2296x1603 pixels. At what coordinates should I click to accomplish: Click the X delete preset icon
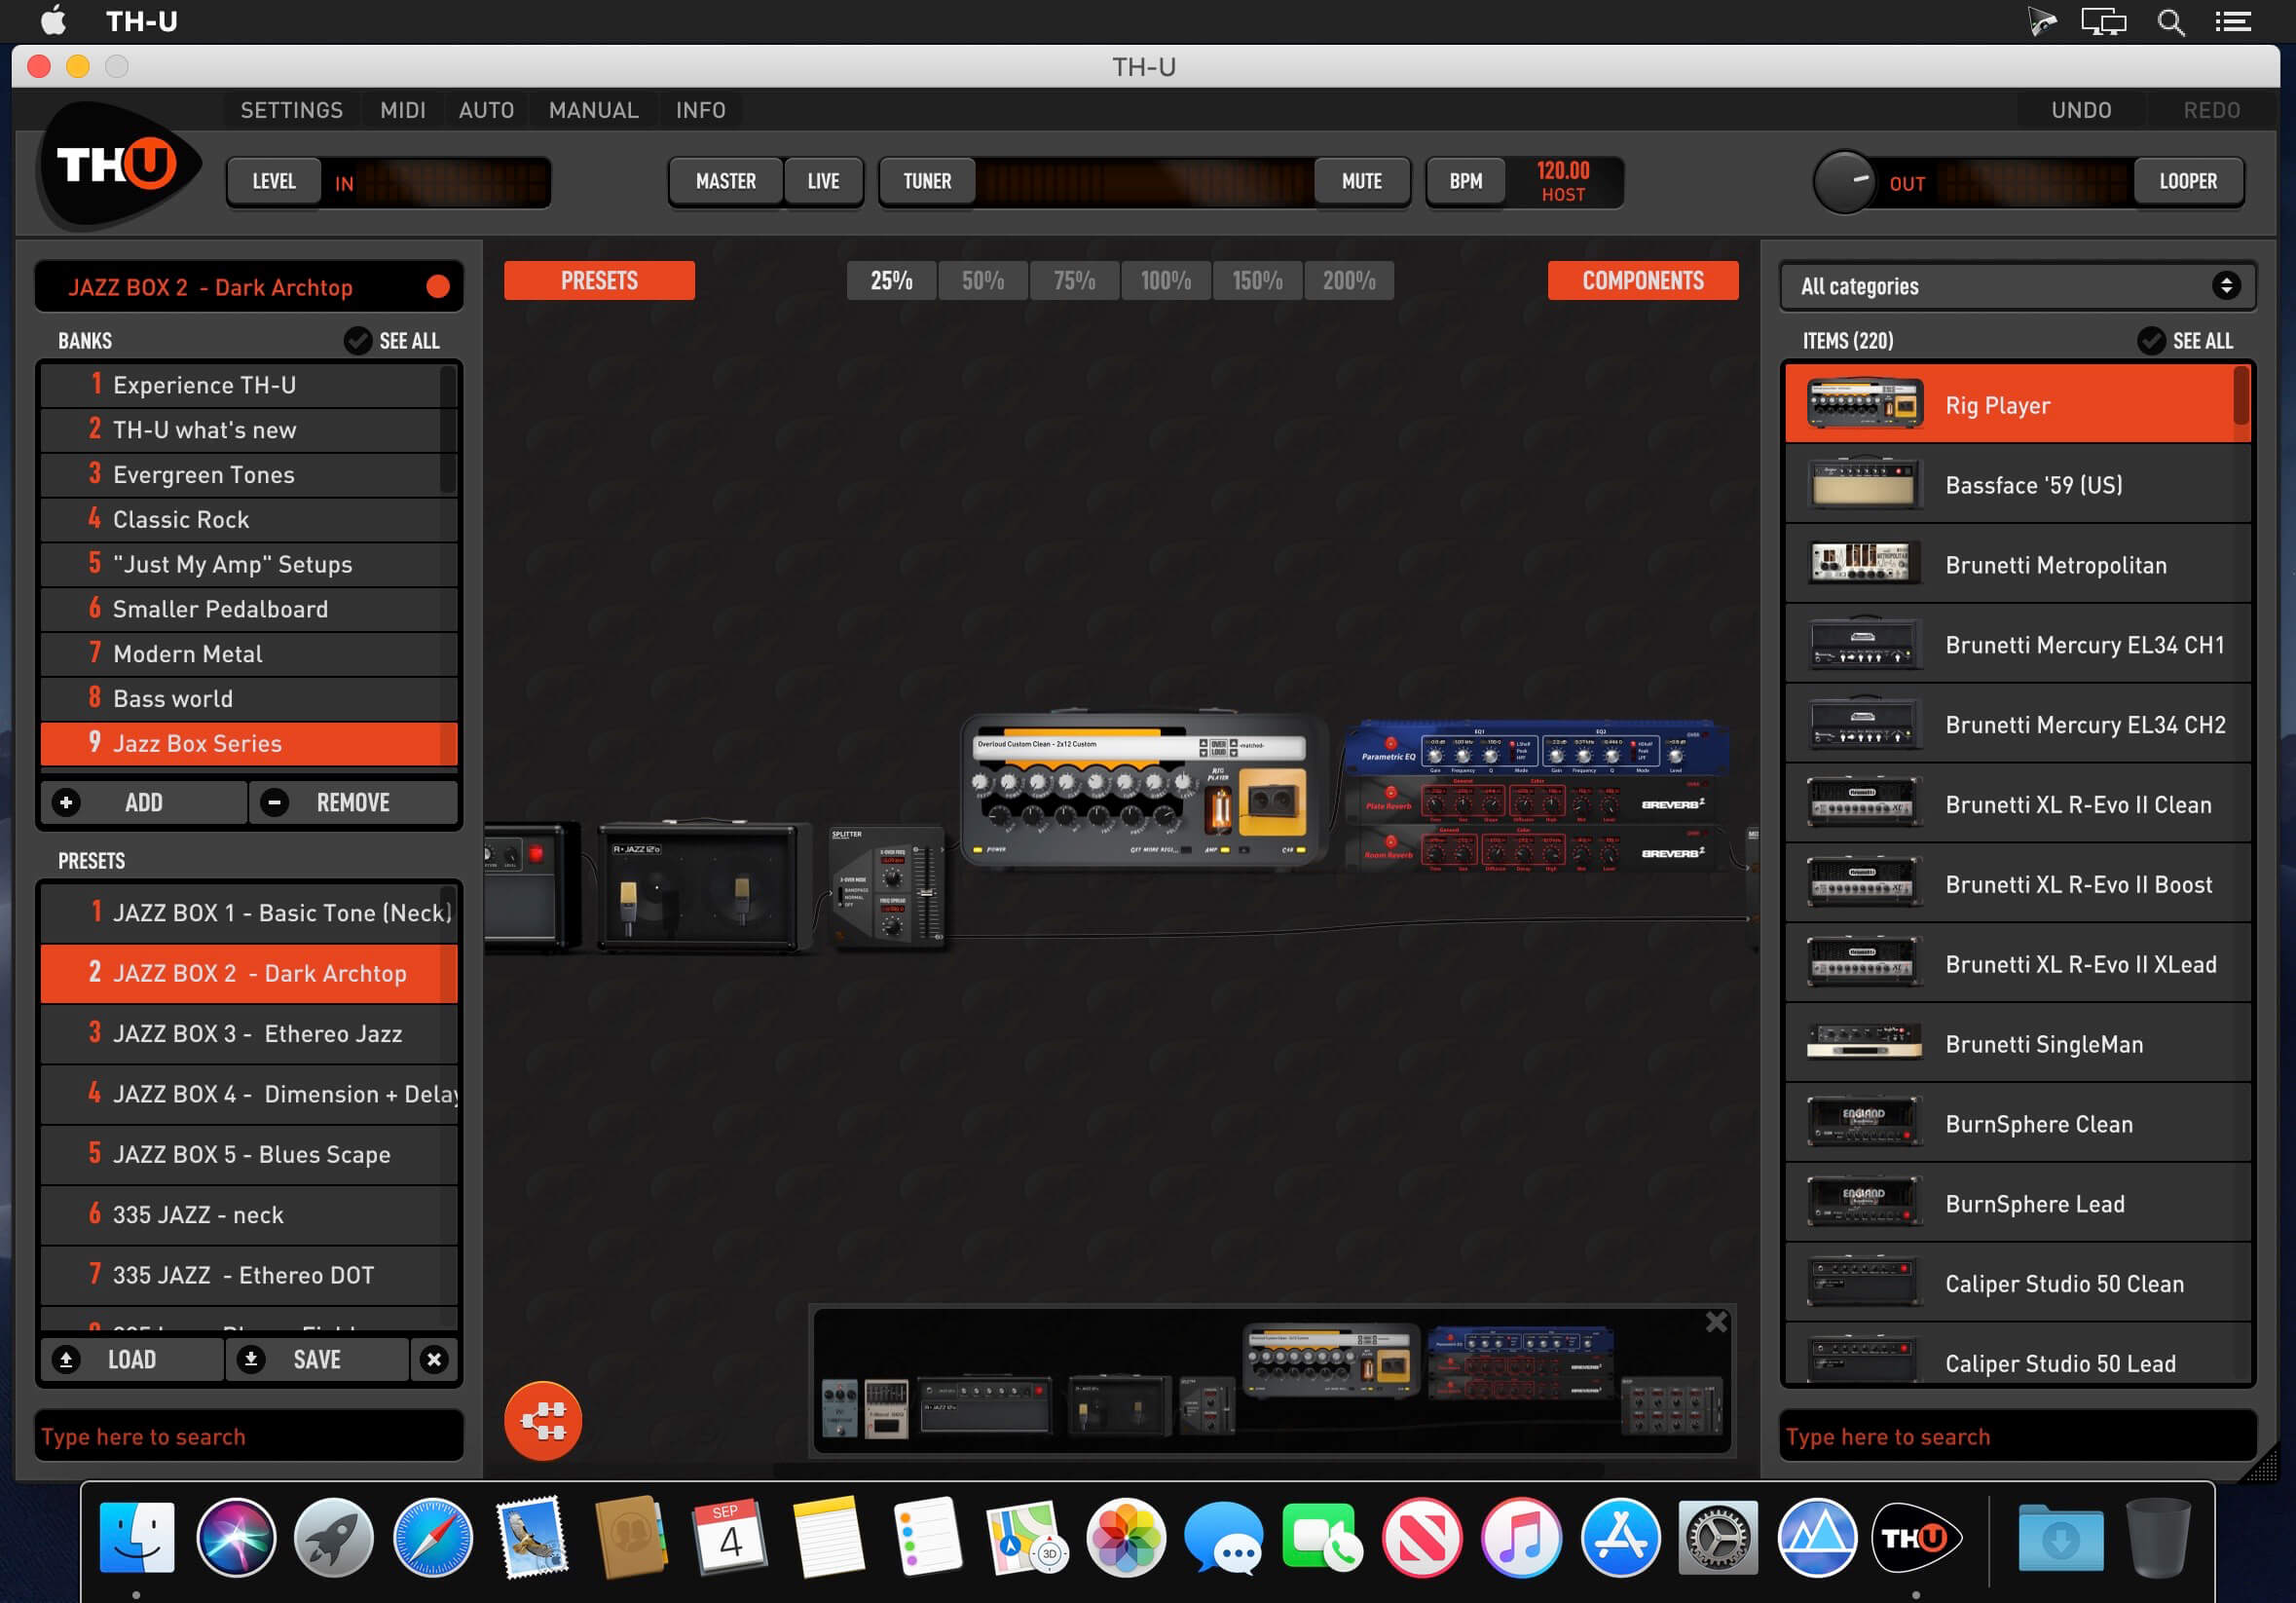434,1359
